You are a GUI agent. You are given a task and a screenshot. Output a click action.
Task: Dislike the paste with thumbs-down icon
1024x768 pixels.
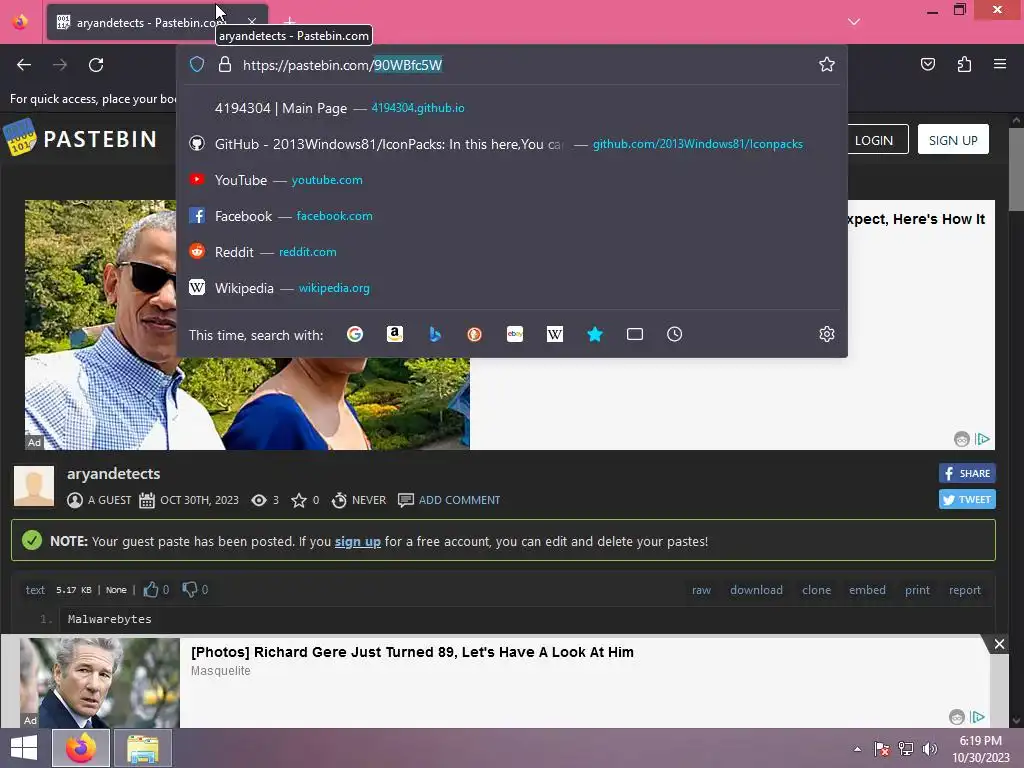(x=189, y=590)
